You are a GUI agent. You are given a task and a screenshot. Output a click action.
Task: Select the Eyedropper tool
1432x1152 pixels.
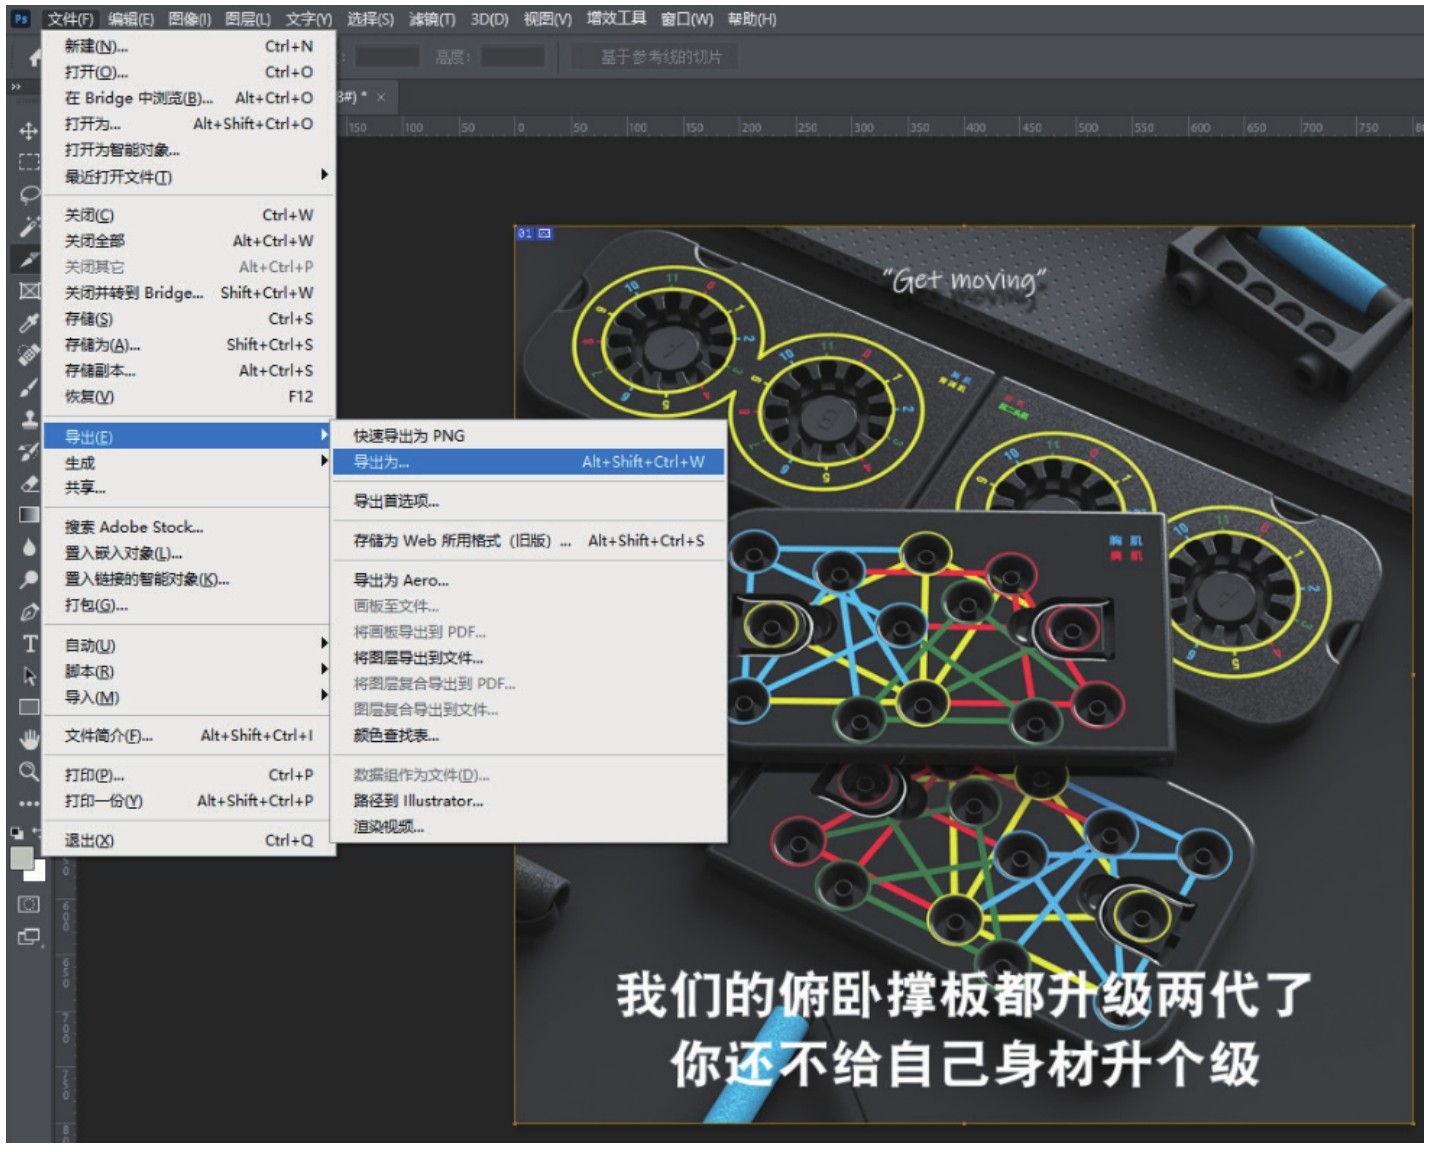click(x=29, y=322)
